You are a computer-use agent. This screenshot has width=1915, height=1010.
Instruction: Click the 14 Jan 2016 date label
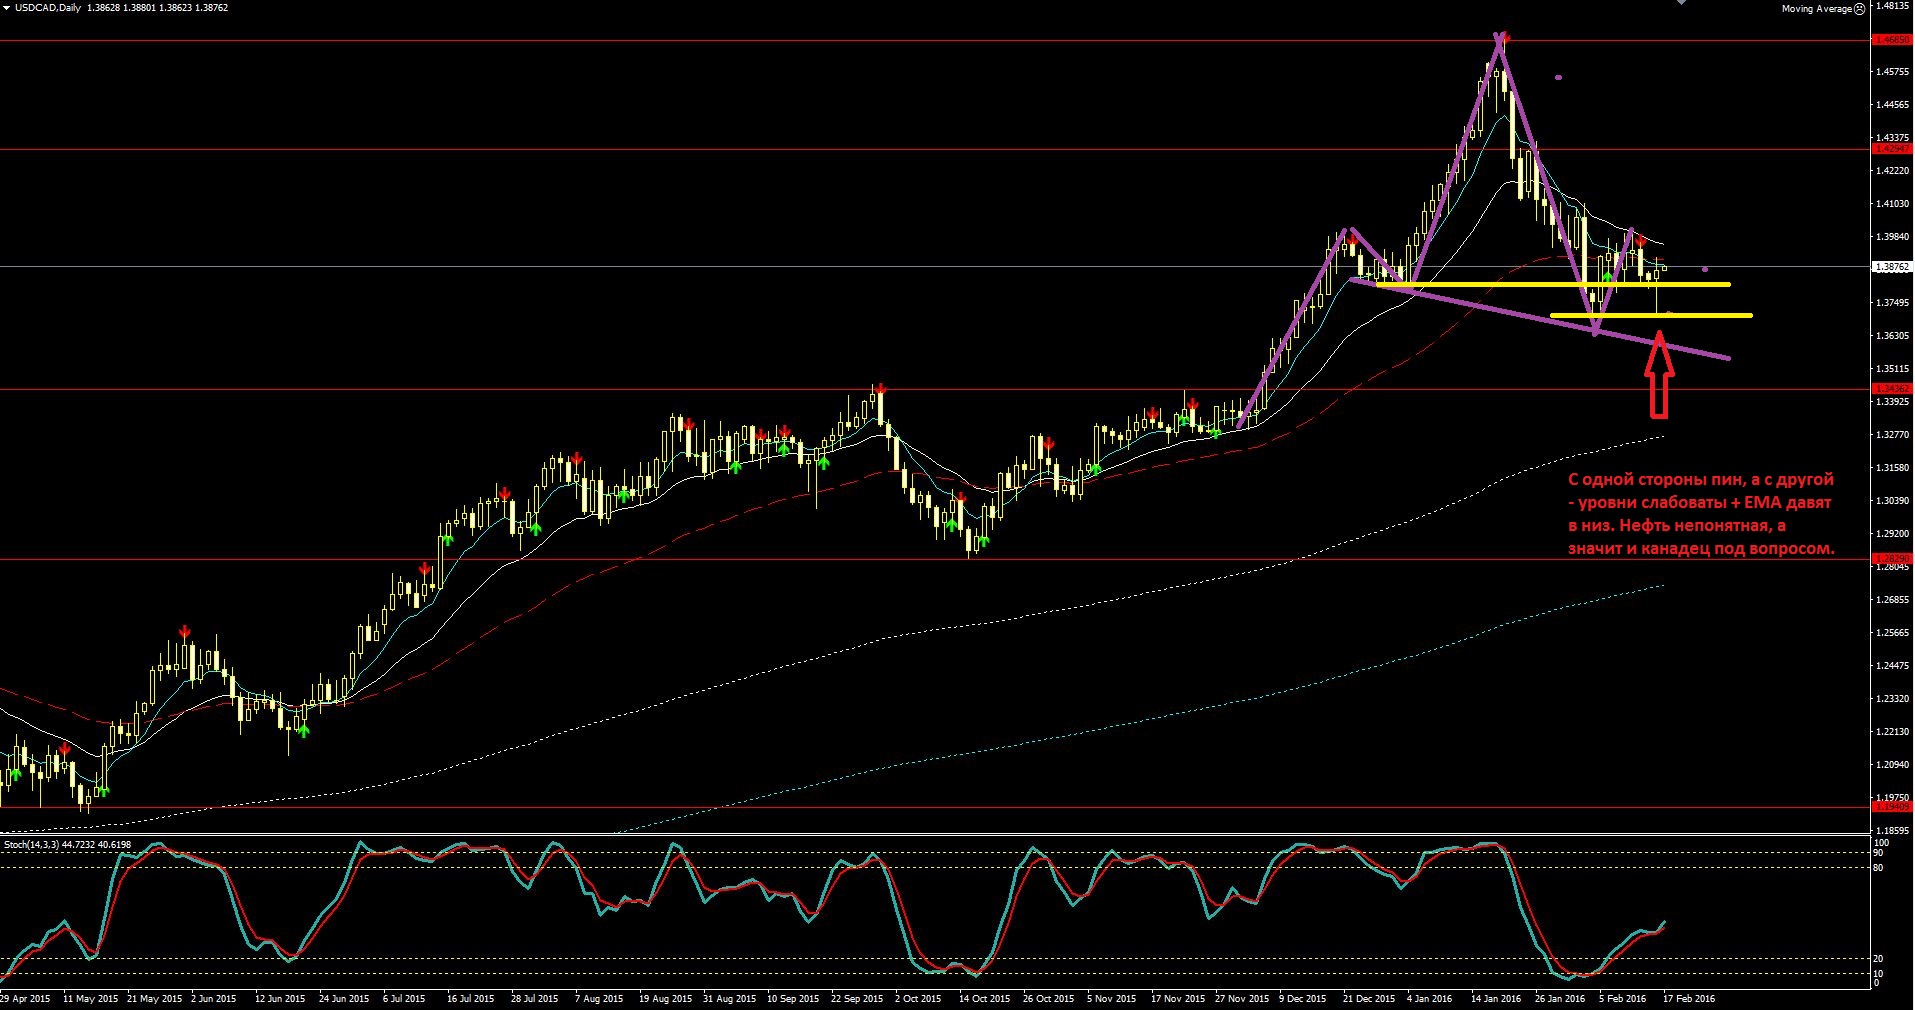coord(1496,998)
